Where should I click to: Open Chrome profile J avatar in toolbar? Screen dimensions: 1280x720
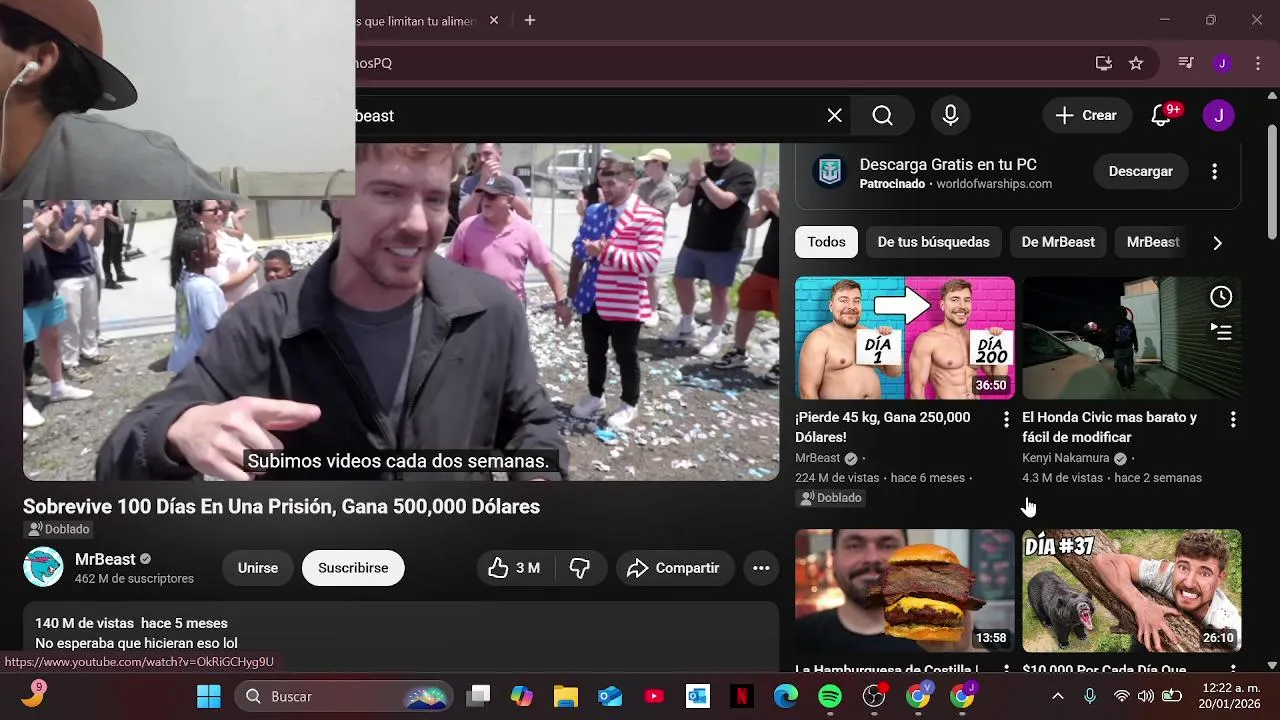point(1222,63)
